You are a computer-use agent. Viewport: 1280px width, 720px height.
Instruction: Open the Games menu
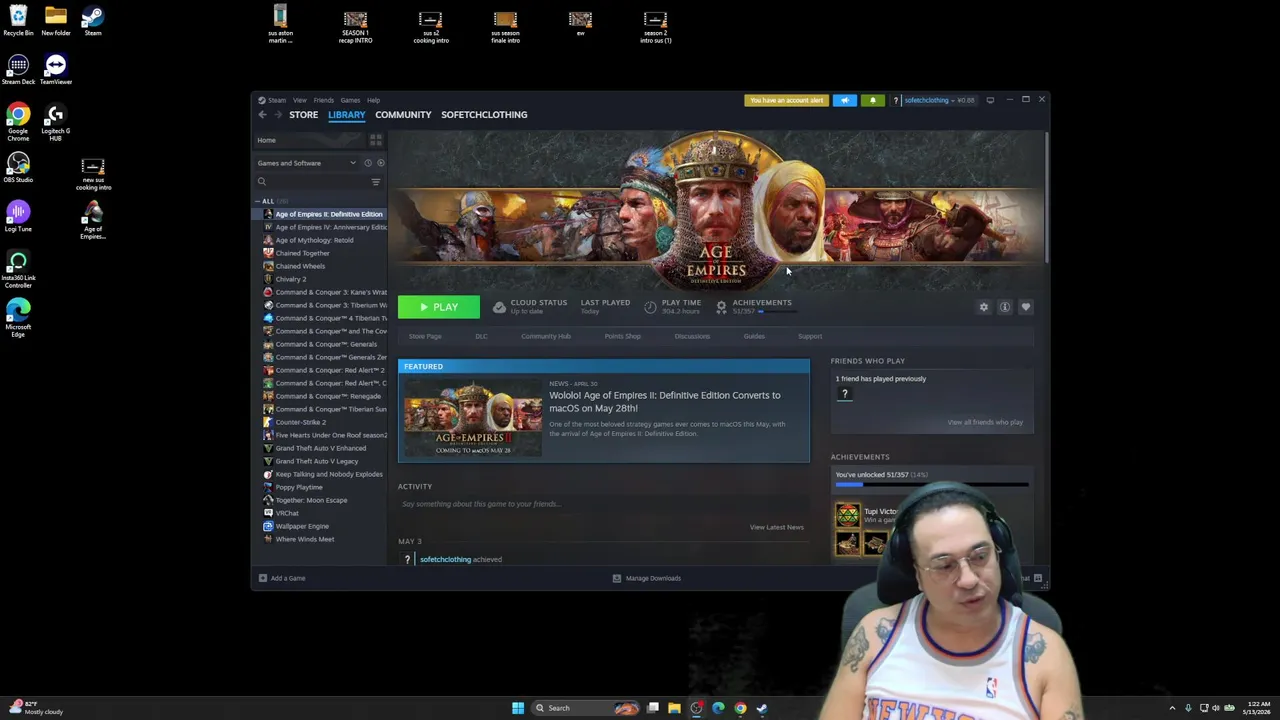pyautogui.click(x=350, y=100)
